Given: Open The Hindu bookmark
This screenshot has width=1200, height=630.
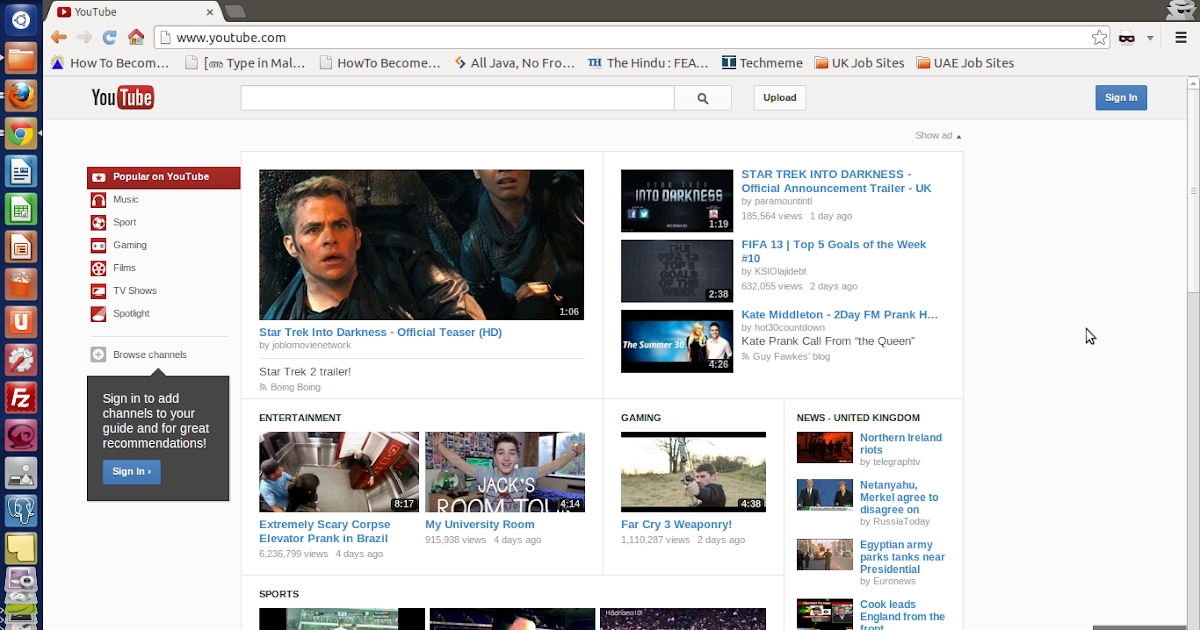Looking at the screenshot, I should (x=648, y=63).
